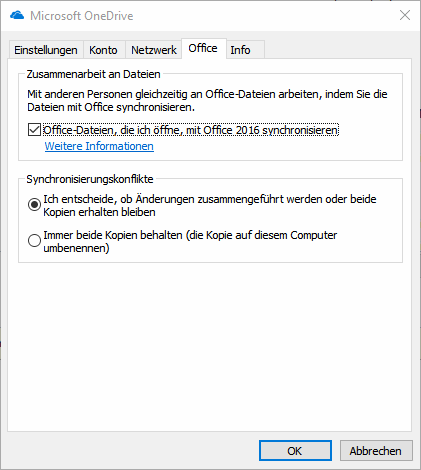
Task: Click the 'Zusammenarbeit an Dateien' group heading
Action: (93, 74)
